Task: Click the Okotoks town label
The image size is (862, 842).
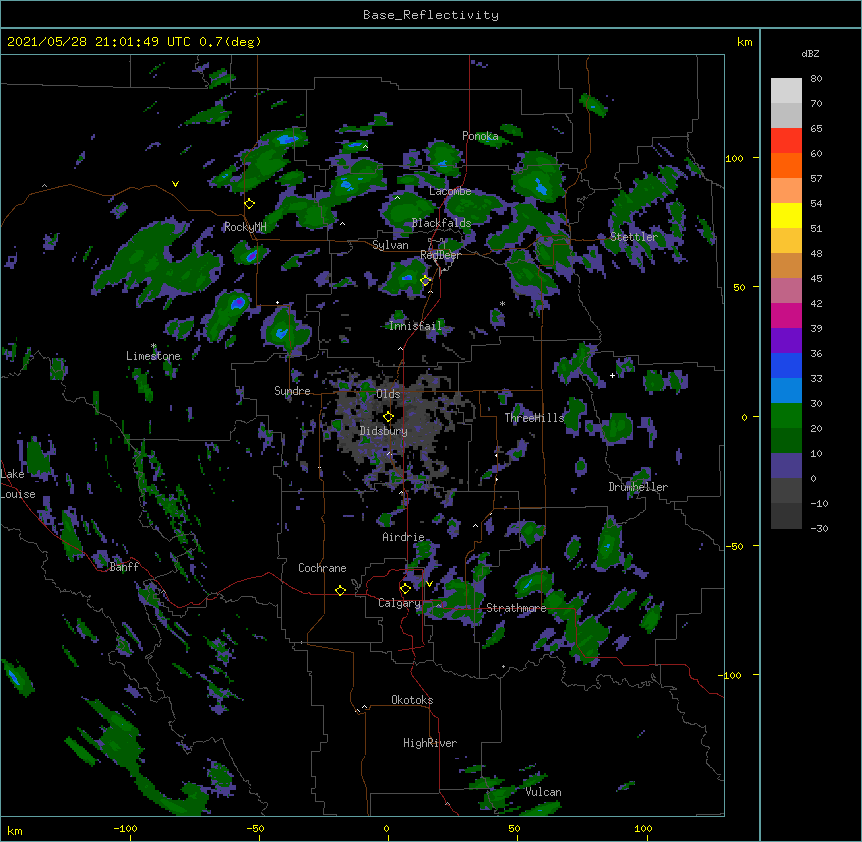Action: (412, 700)
